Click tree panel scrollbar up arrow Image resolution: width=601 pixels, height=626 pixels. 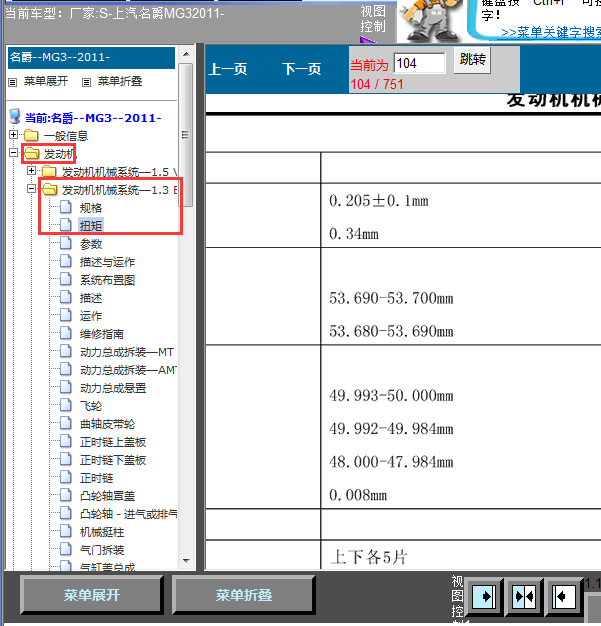pos(186,54)
